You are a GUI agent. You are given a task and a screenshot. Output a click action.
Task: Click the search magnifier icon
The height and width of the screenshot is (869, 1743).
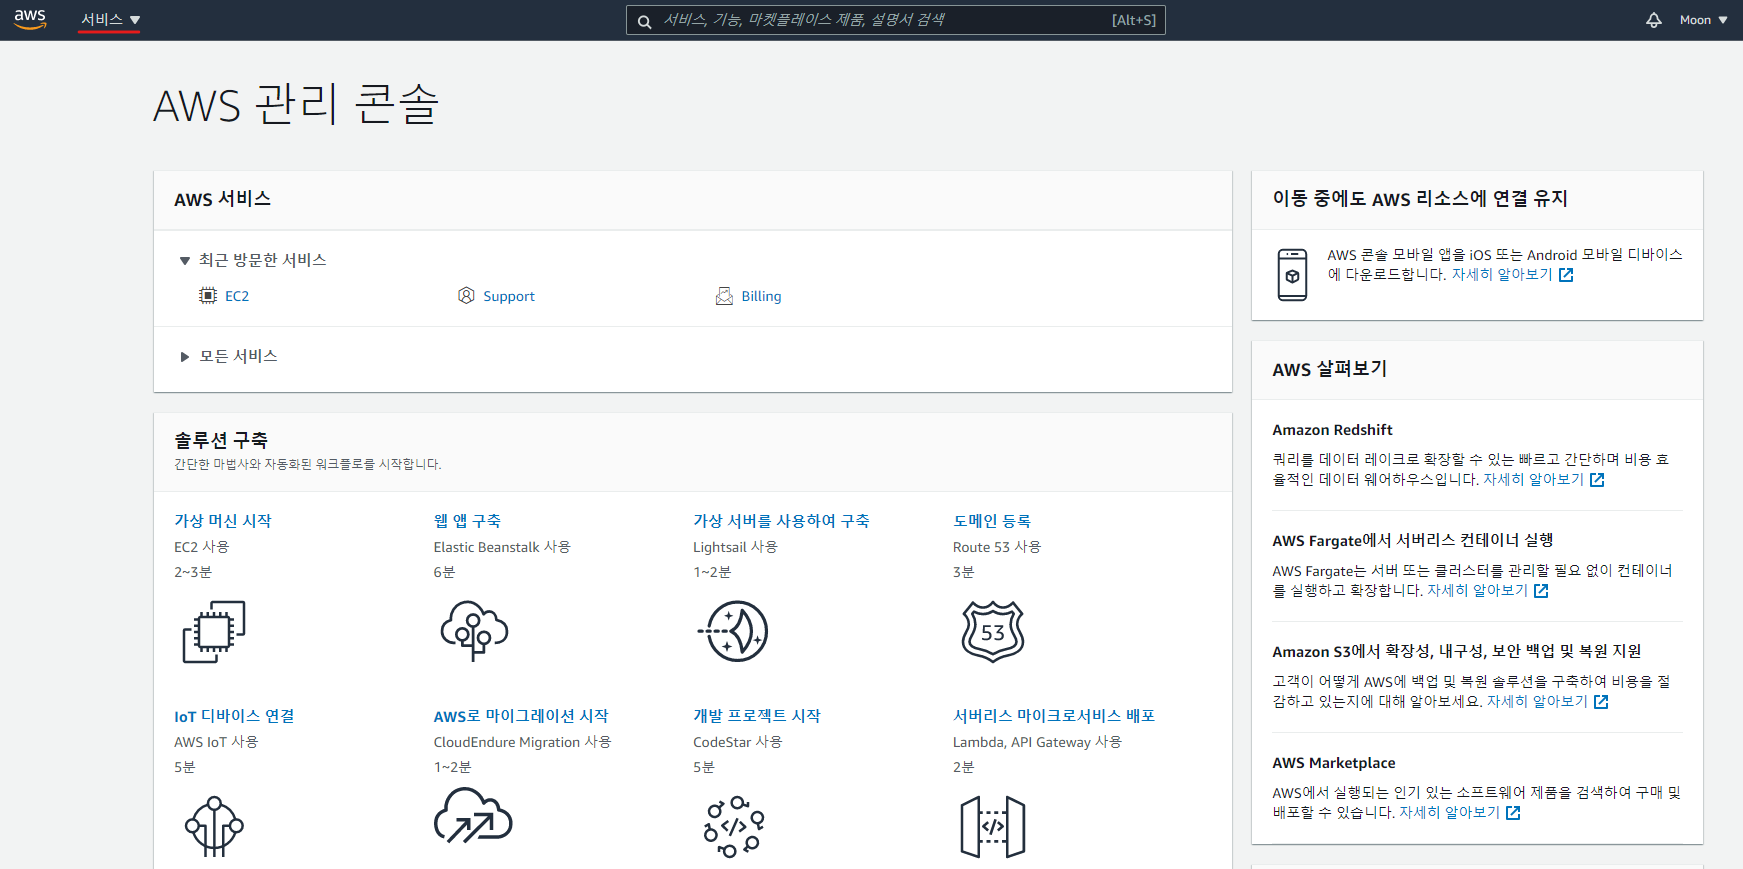(645, 21)
